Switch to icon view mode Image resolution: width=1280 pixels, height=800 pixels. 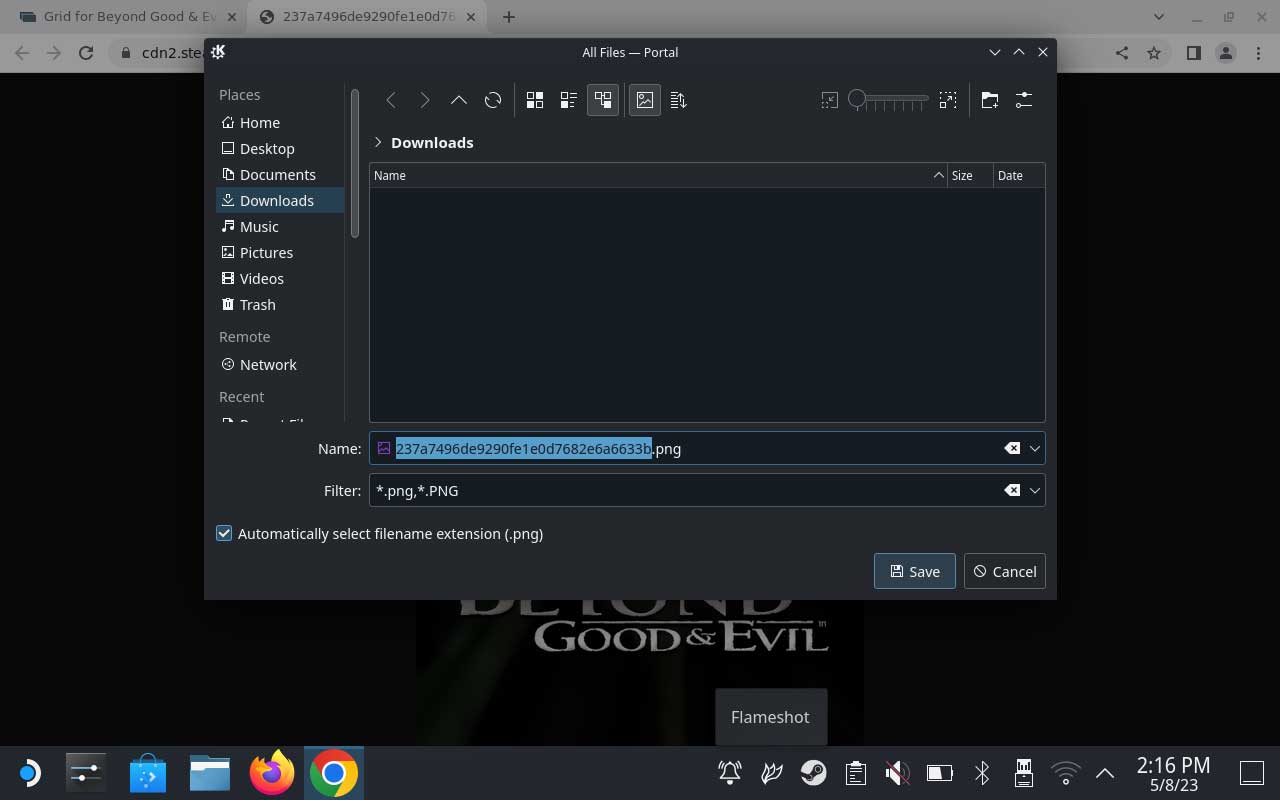tap(535, 100)
